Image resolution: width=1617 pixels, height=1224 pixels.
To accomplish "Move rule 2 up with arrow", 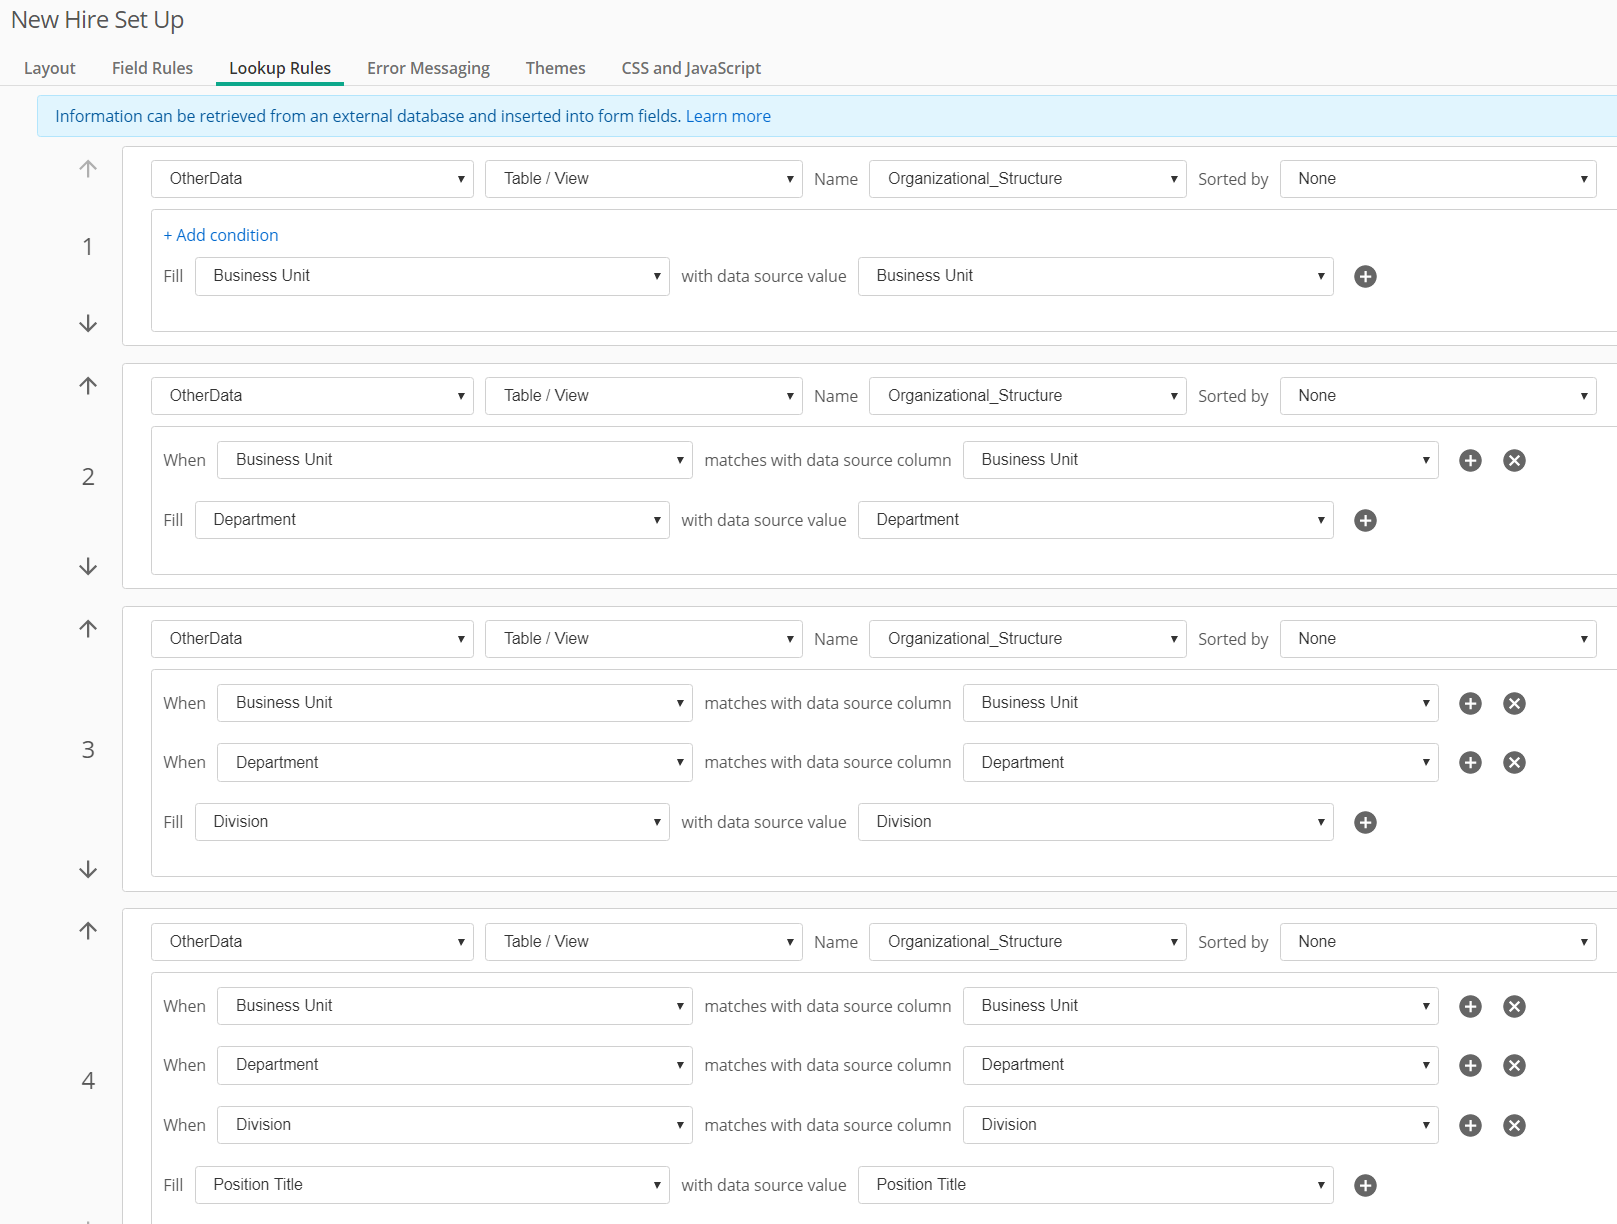I will click(x=88, y=386).
